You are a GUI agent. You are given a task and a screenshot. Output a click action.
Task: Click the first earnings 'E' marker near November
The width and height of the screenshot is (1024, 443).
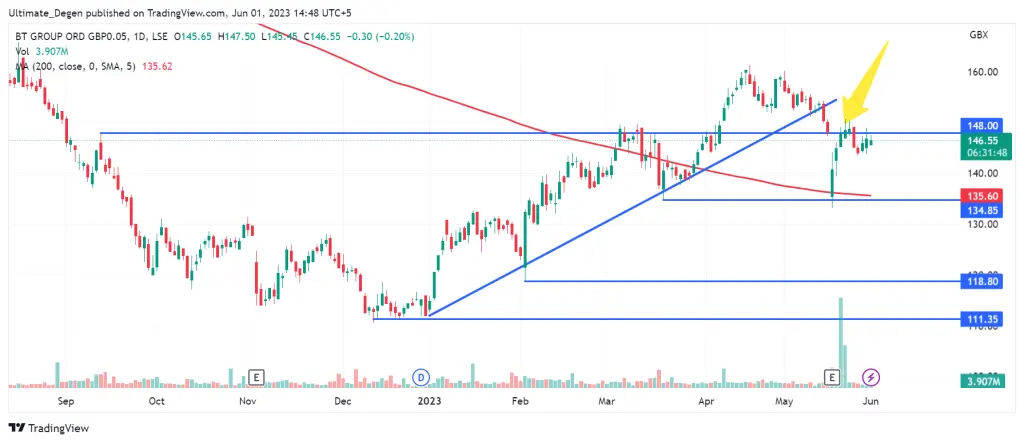(257, 377)
